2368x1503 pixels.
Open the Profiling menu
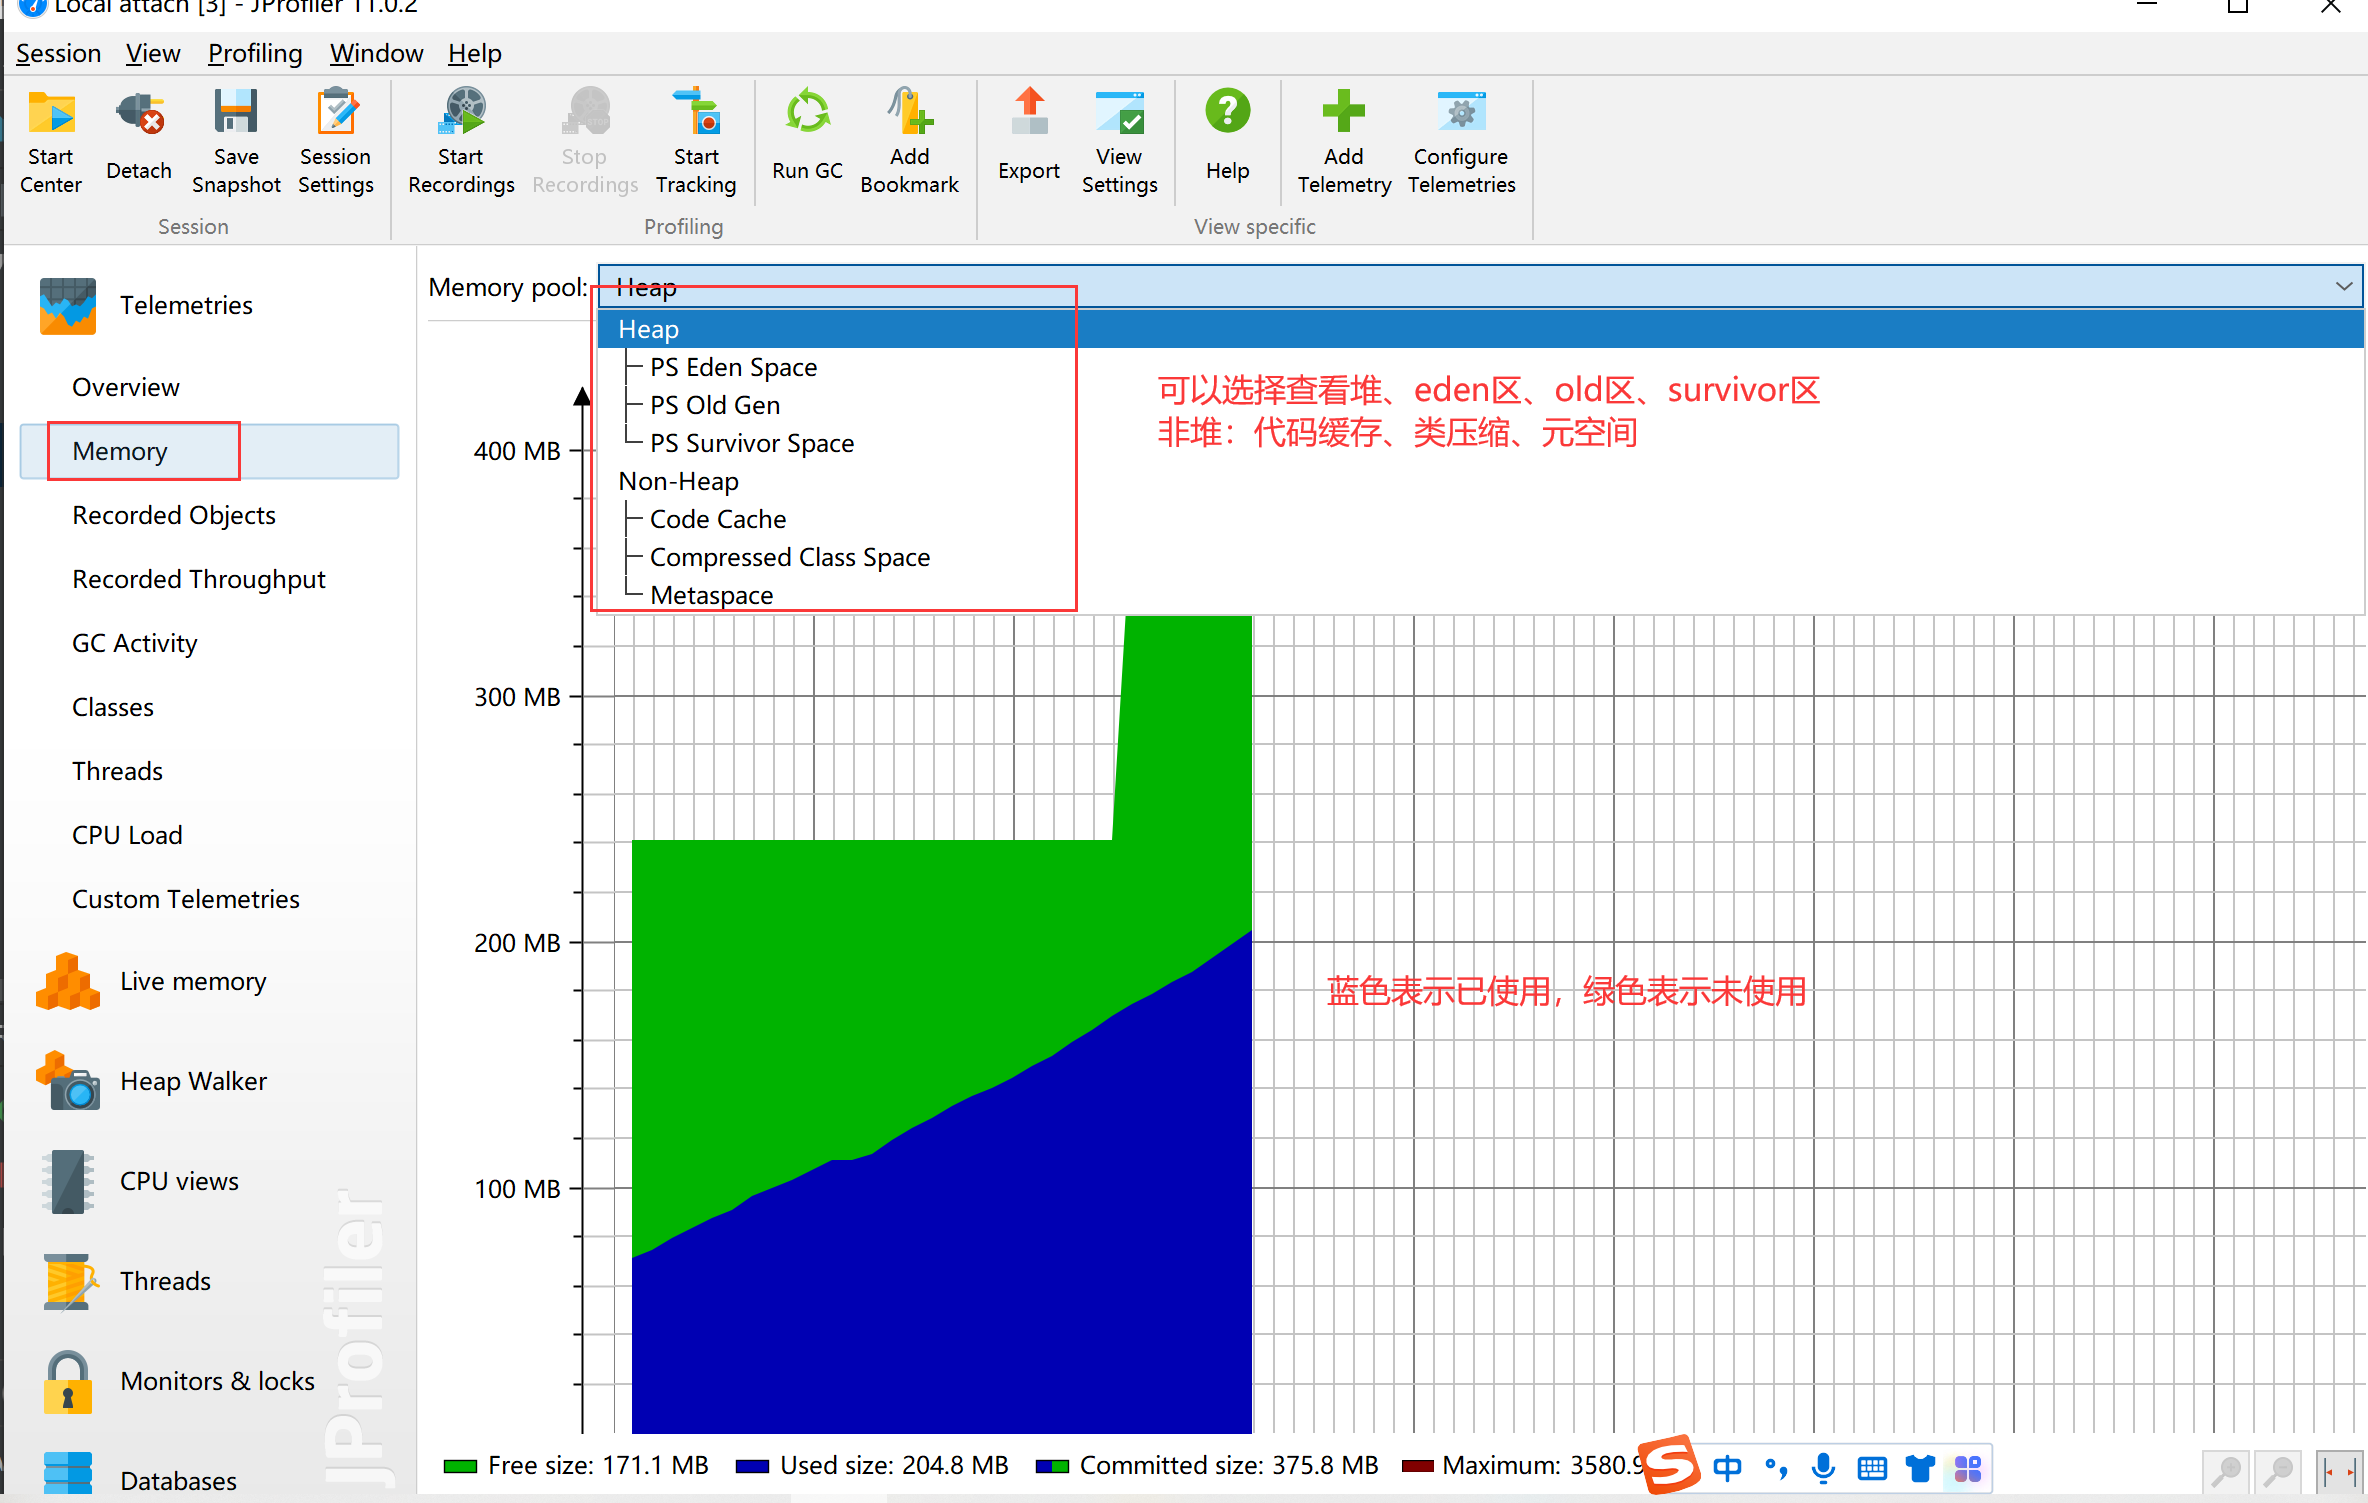click(255, 53)
